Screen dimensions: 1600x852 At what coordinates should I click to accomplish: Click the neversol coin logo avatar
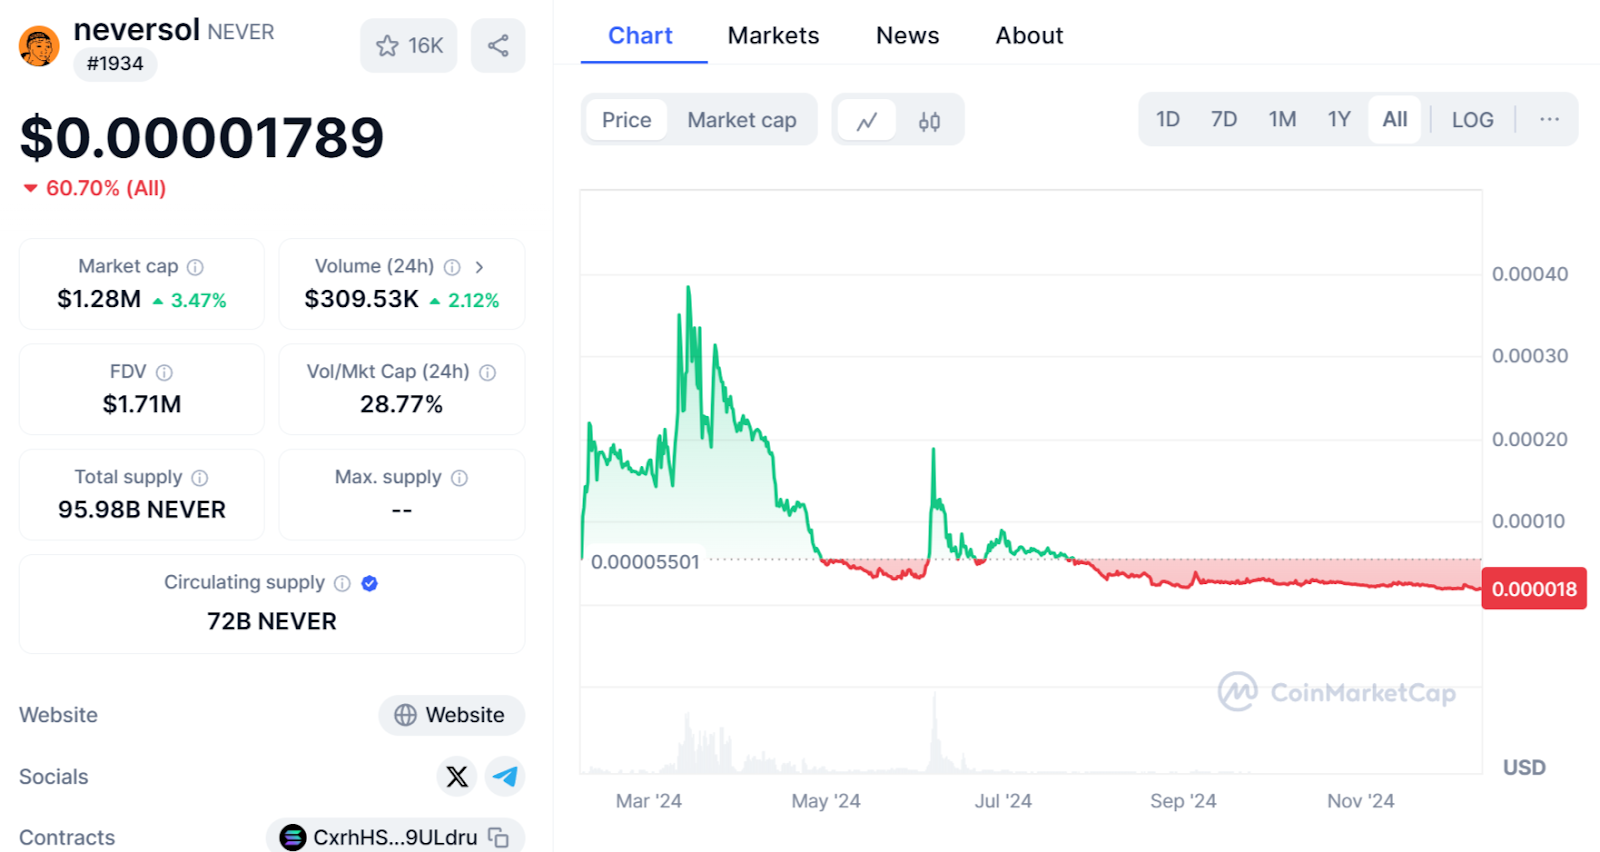click(x=39, y=46)
